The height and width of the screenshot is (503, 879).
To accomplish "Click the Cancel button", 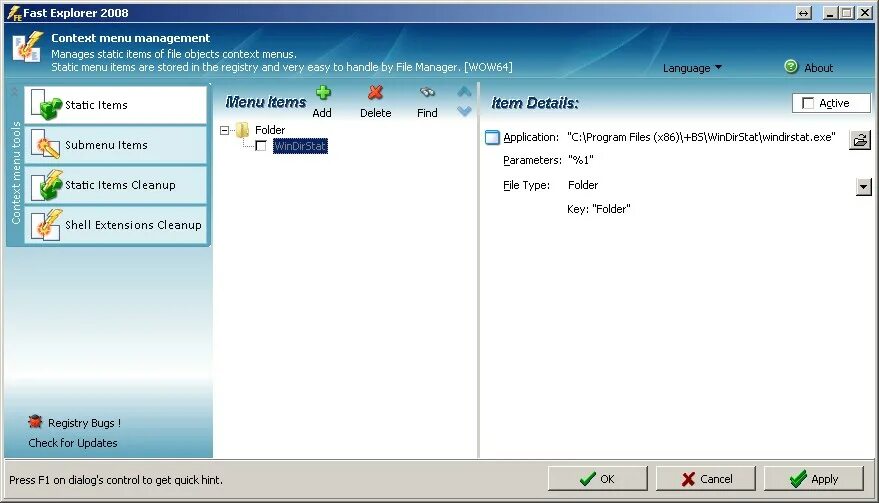I will point(706,479).
